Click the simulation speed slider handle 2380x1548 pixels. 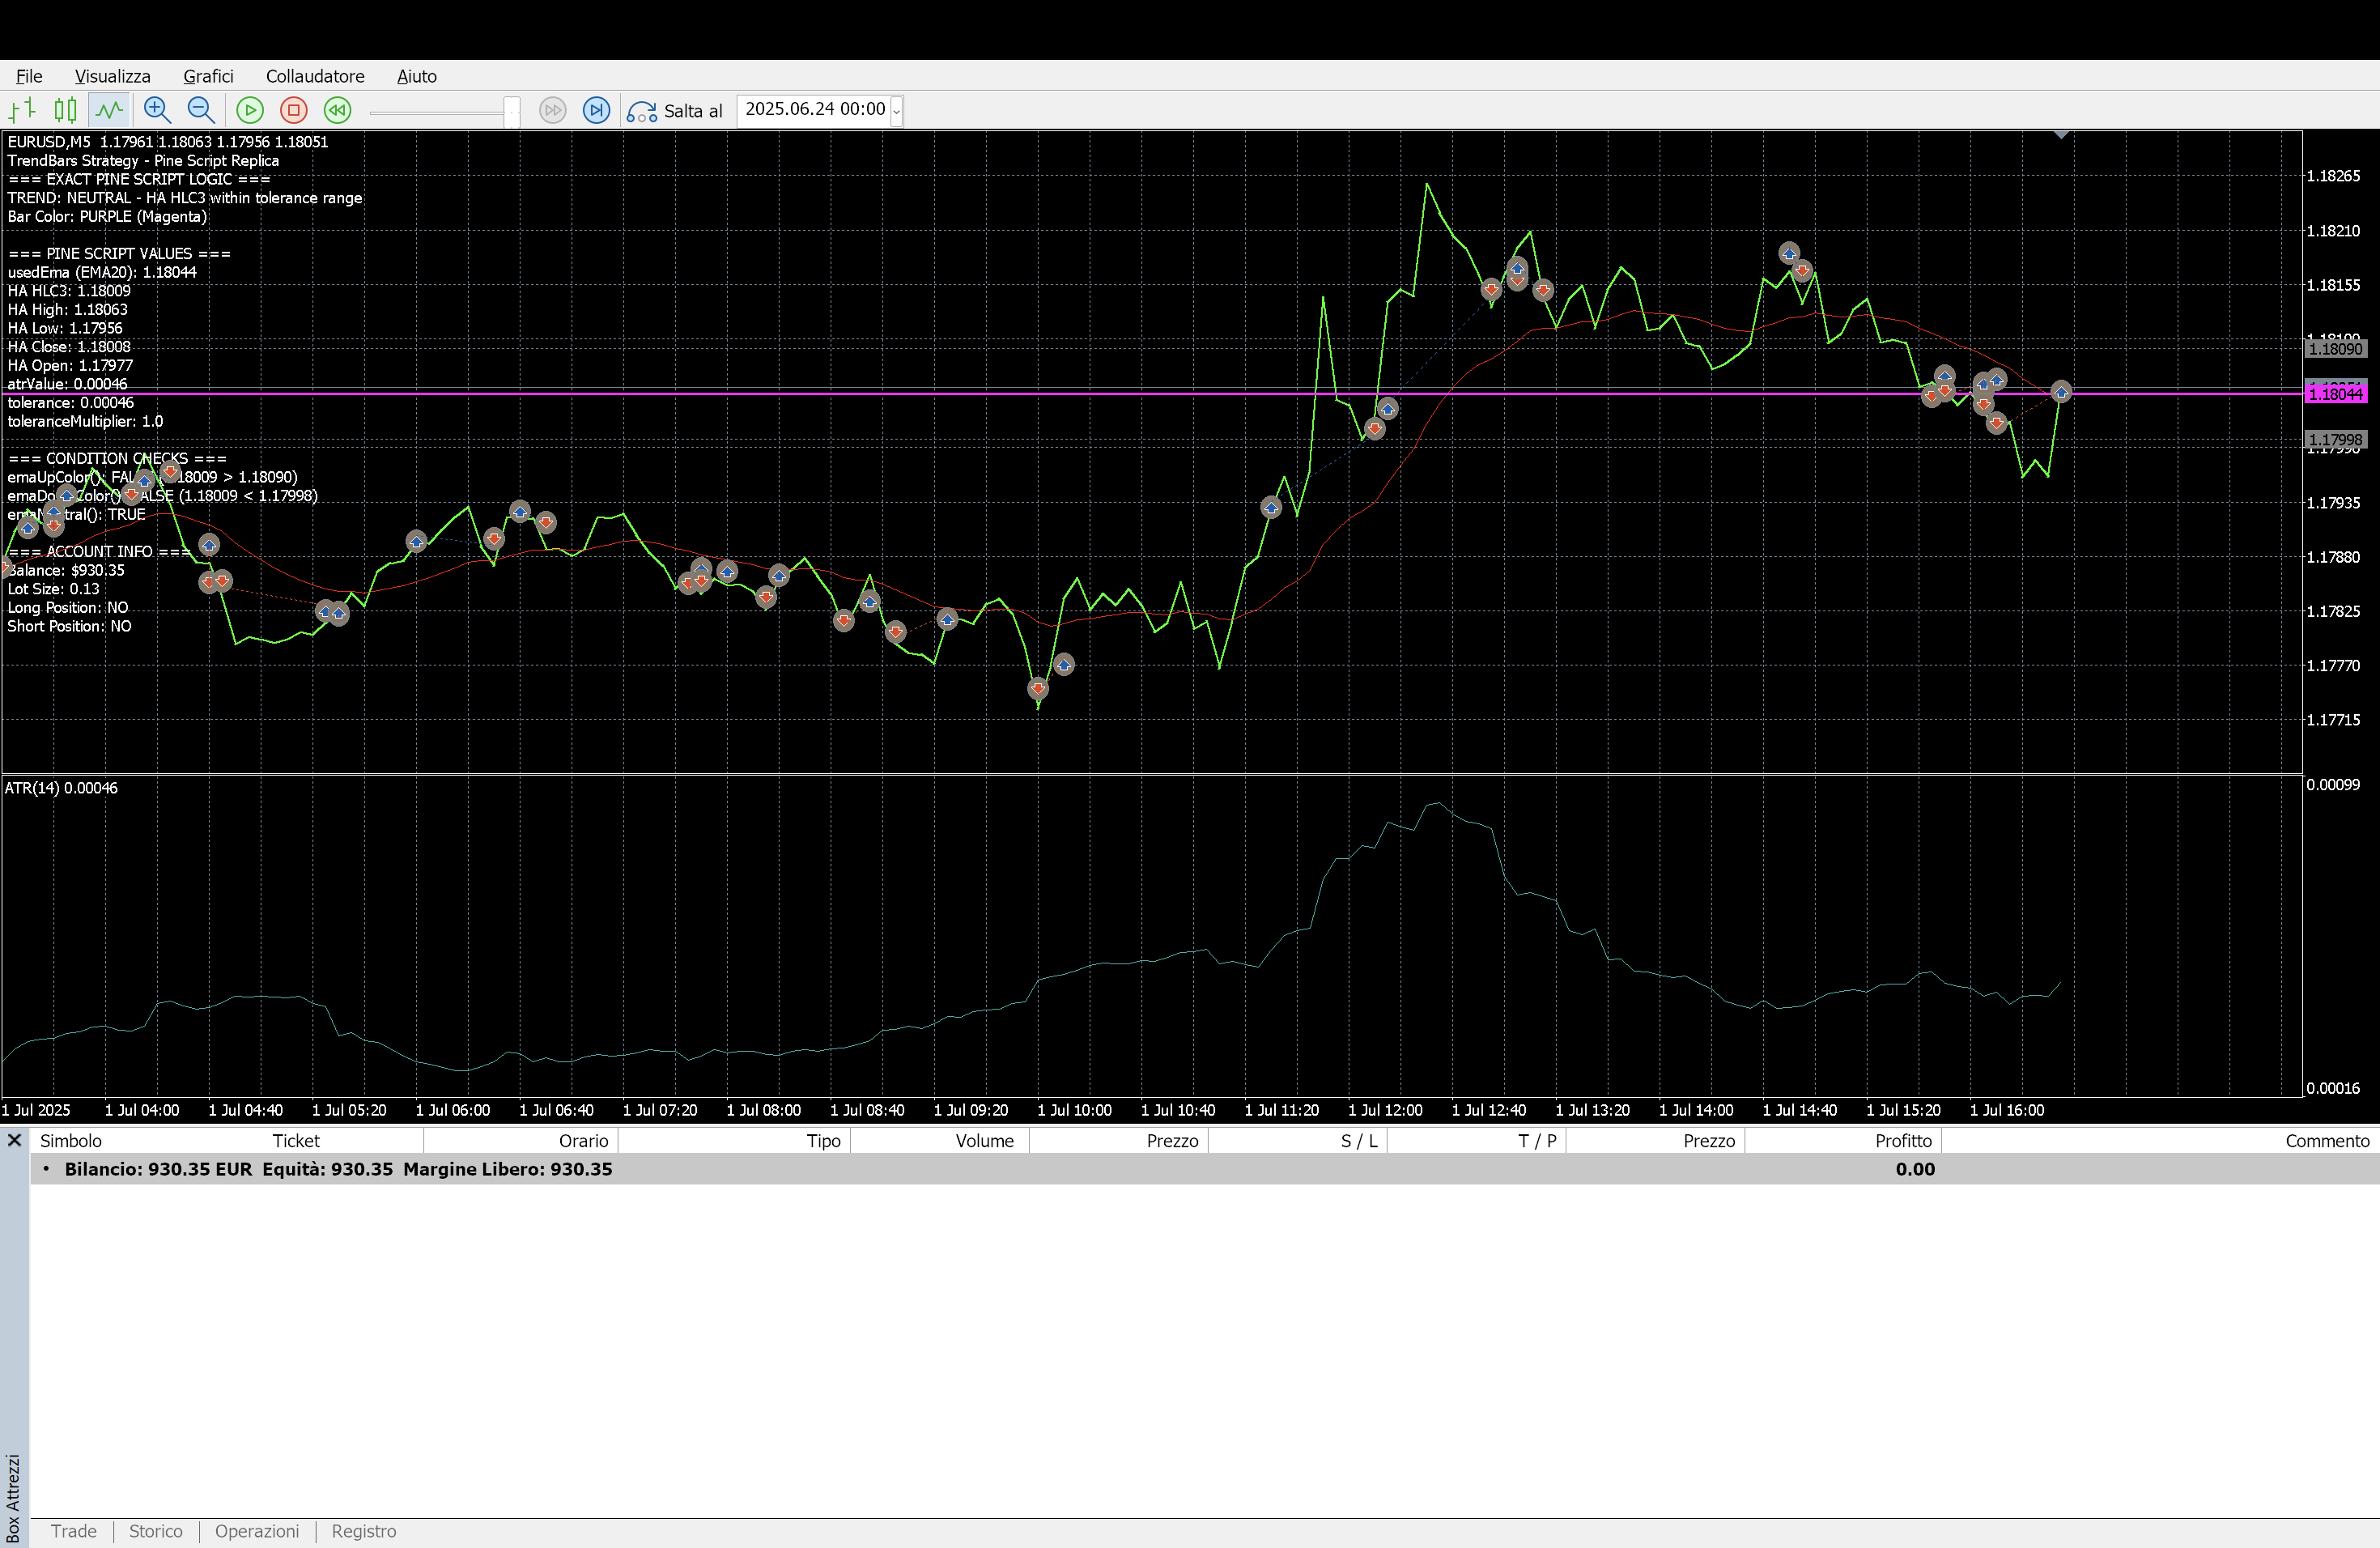[512, 111]
